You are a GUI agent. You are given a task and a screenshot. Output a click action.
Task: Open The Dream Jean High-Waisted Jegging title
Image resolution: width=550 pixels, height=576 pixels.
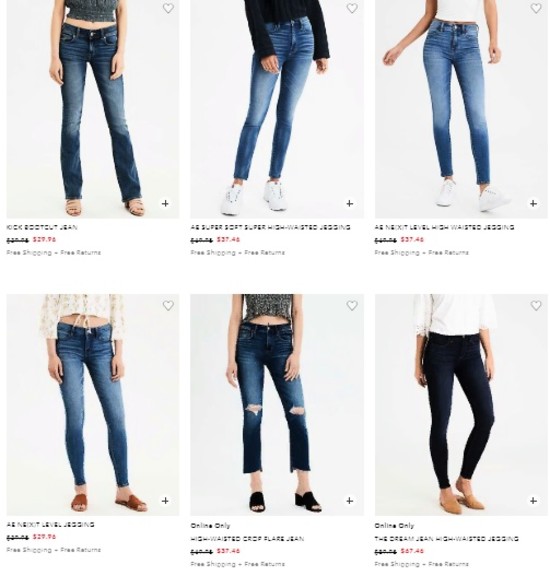pos(446,539)
